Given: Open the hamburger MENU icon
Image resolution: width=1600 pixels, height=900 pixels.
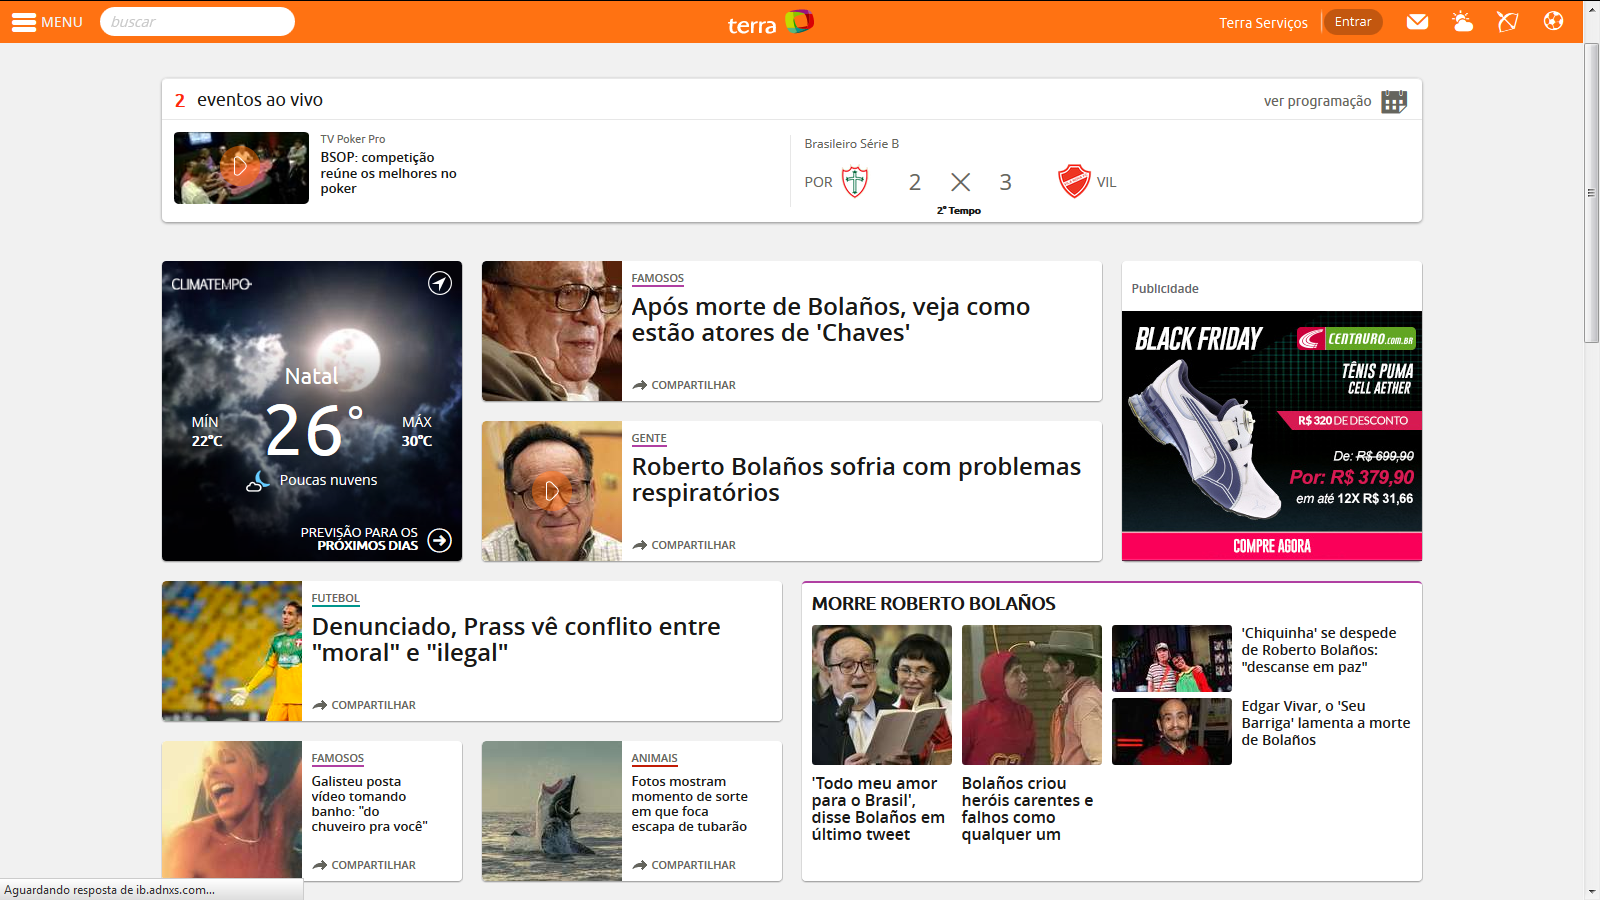Looking at the screenshot, I should pyautogui.click(x=24, y=22).
